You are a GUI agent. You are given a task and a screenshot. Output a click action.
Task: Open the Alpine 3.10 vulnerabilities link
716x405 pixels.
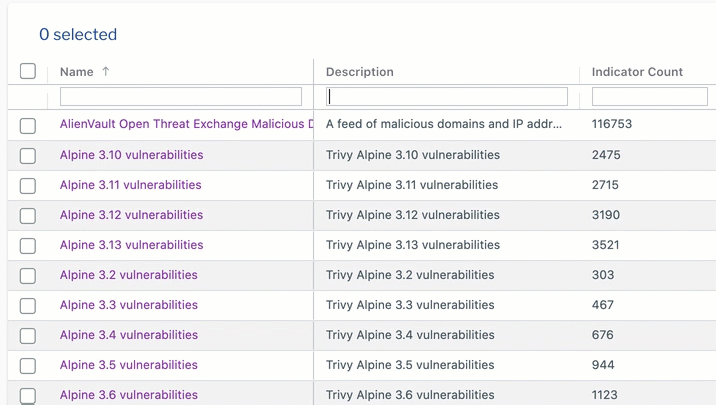tap(132, 155)
